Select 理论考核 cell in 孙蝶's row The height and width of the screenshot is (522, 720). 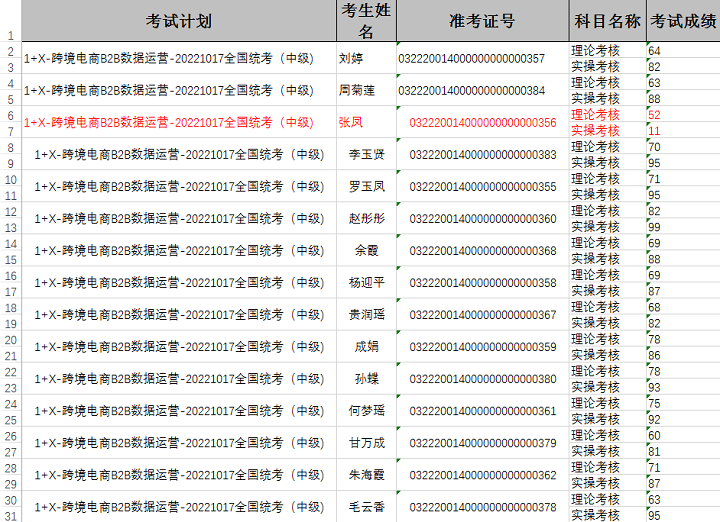coord(595,371)
